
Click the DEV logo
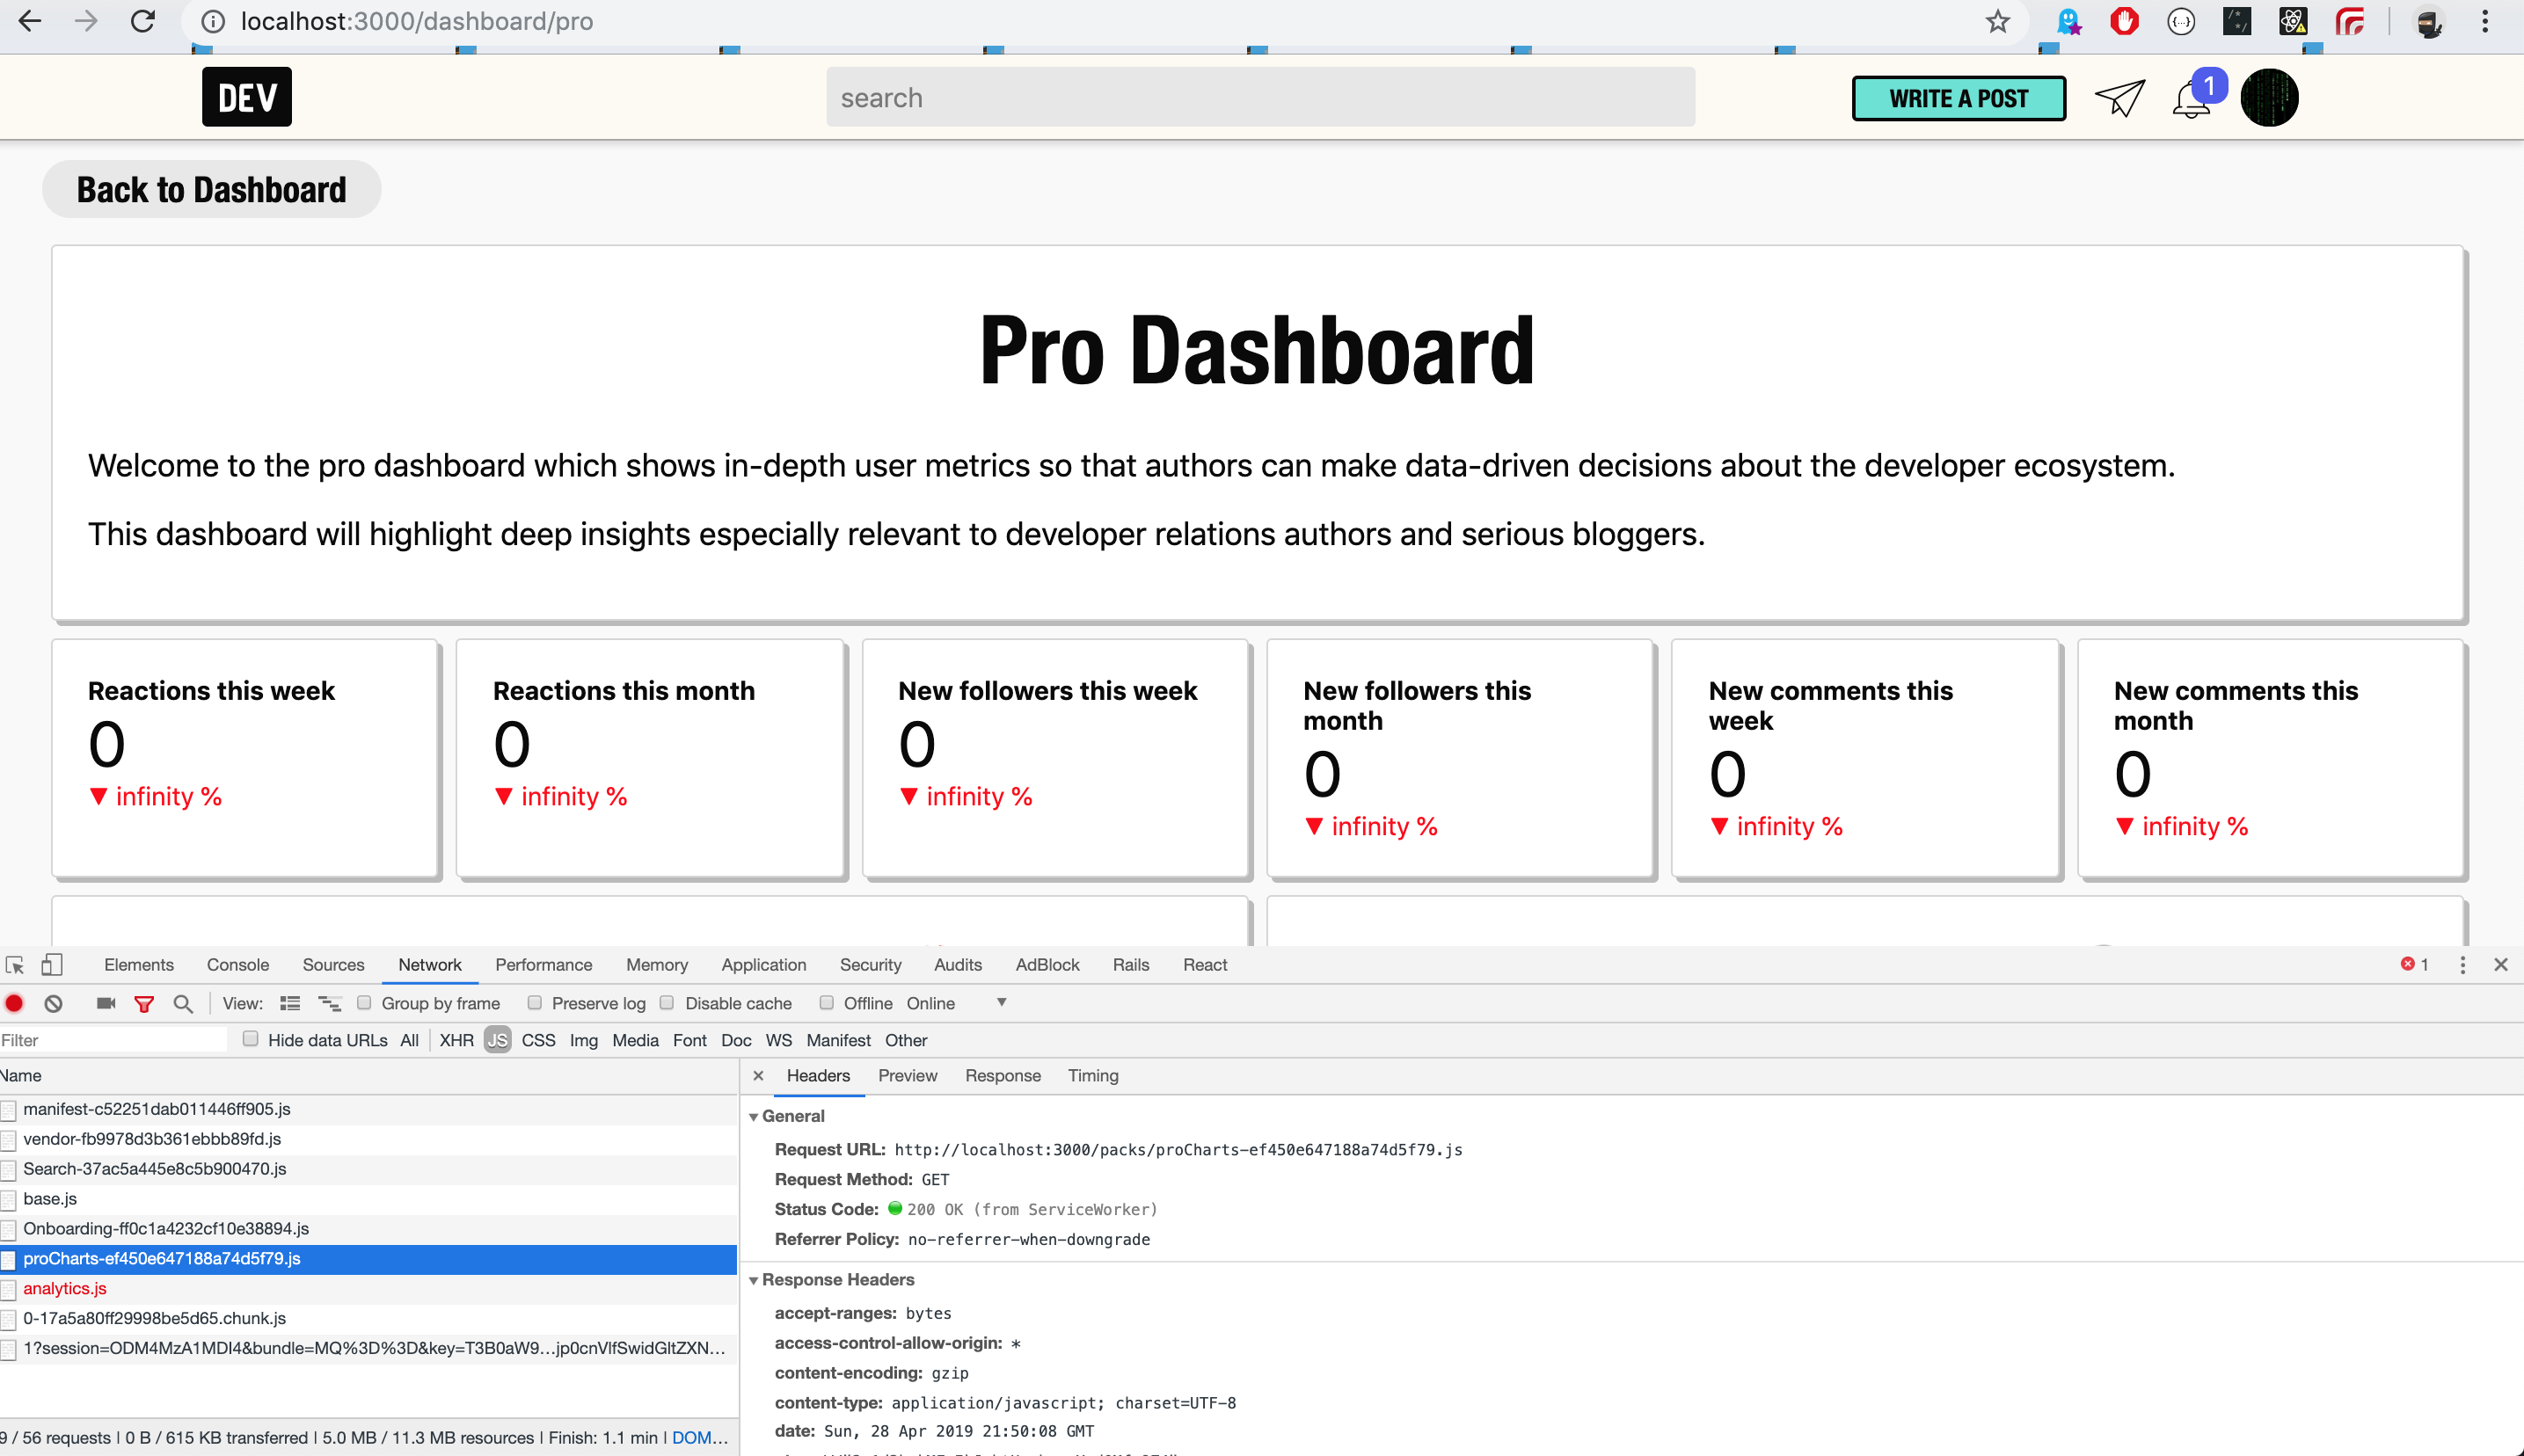click(x=246, y=96)
